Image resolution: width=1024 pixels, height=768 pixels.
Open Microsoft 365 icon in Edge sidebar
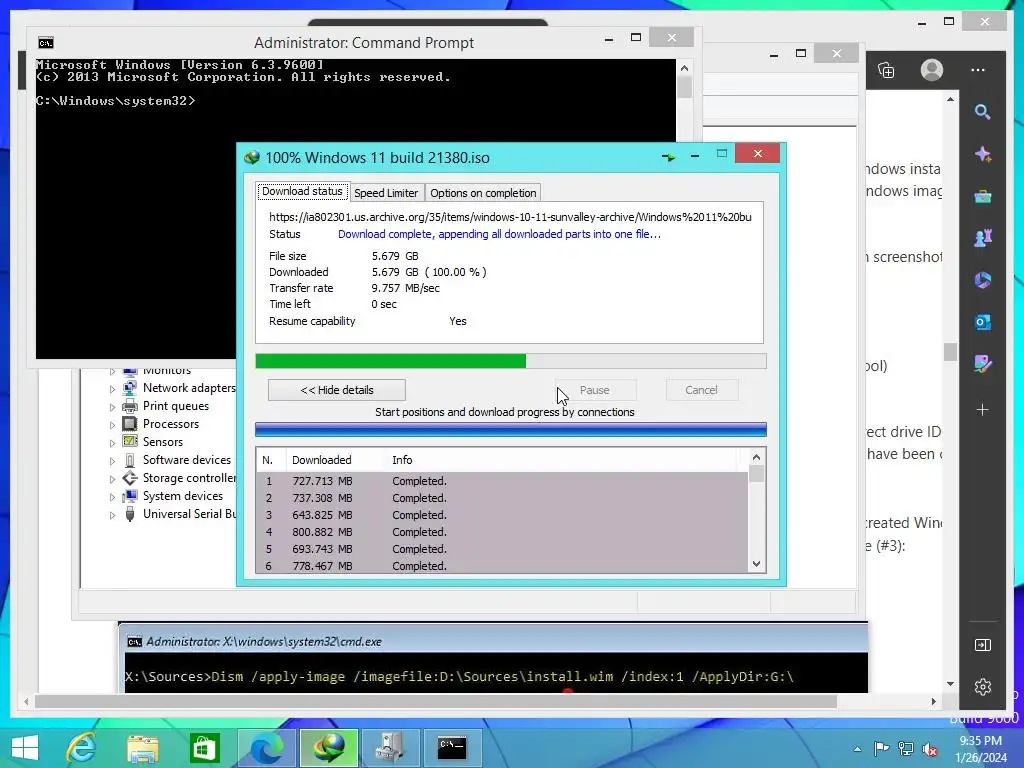(x=982, y=280)
